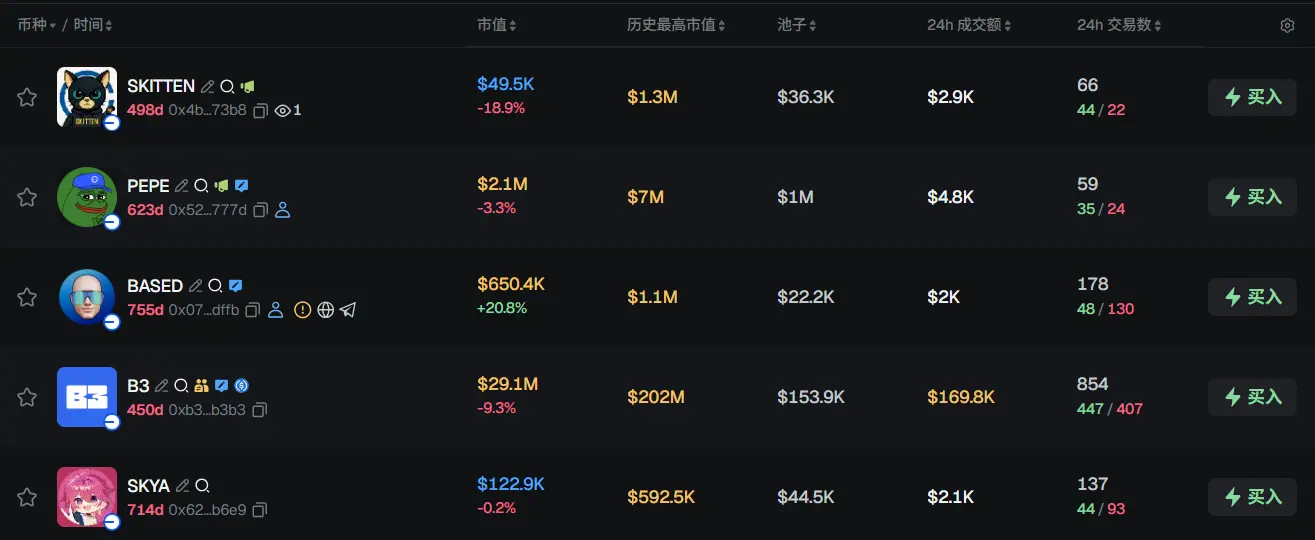
Task: Click the USDC coin badge on B3
Action: tap(241, 386)
